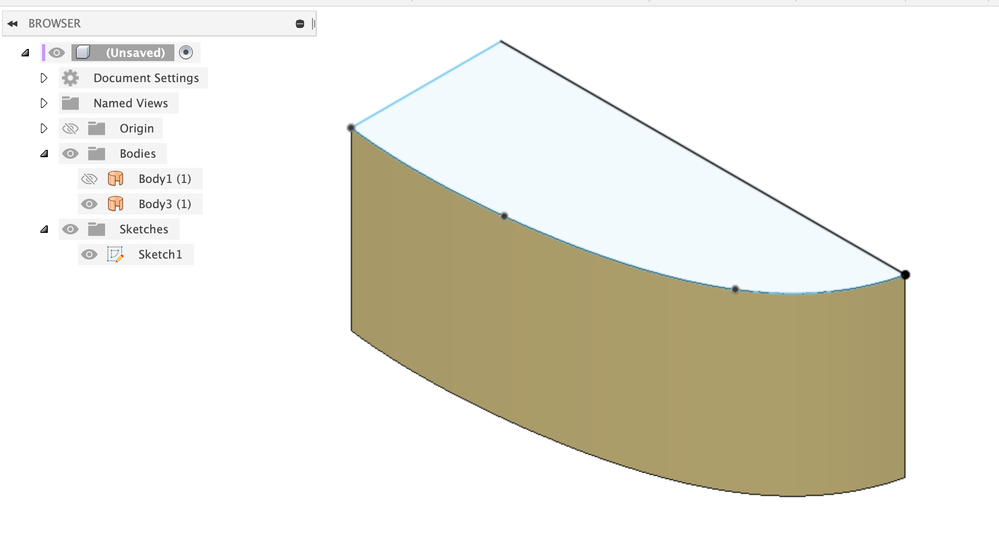Click the Body1 (1) body icon
The width and height of the screenshot is (999, 535).
(x=115, y=178)
